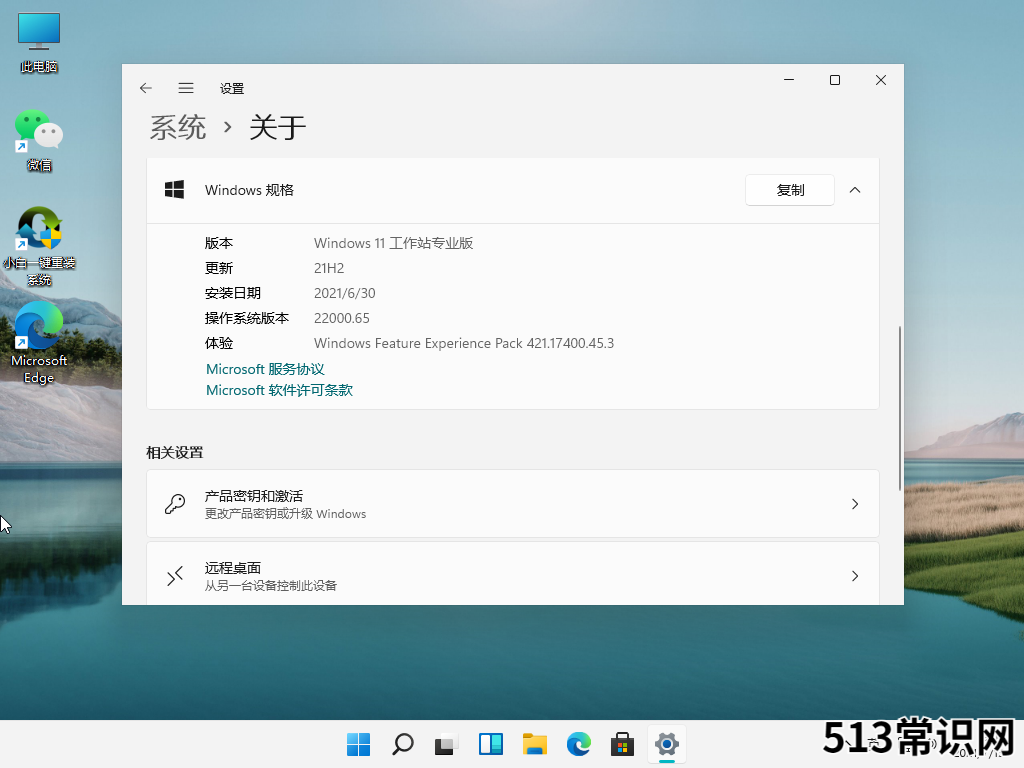Launch File Explorer from taskbar
The image size is (1024, 768).
(x=535, y=744)
